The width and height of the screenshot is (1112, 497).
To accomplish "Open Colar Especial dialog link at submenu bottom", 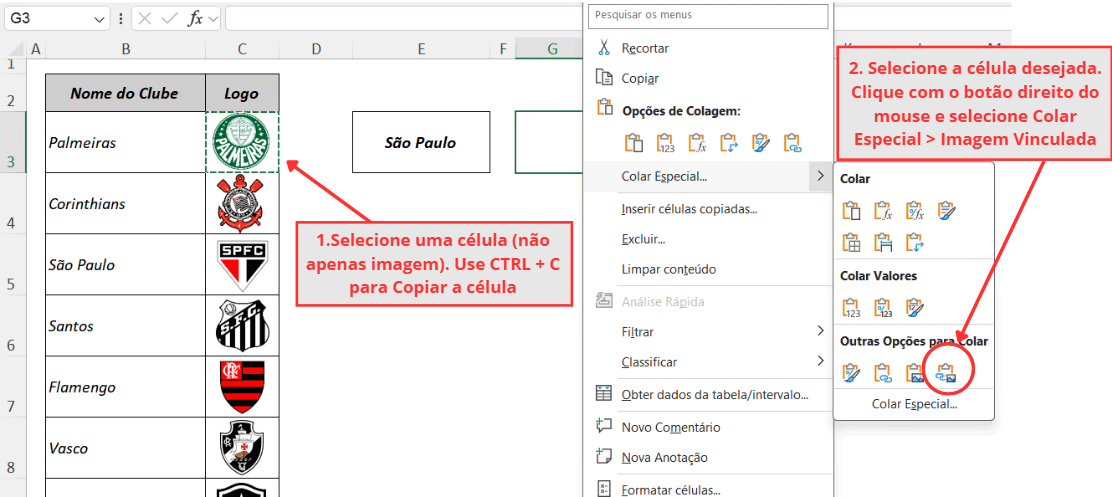I will pyautogui.click(x=914, y=405).
